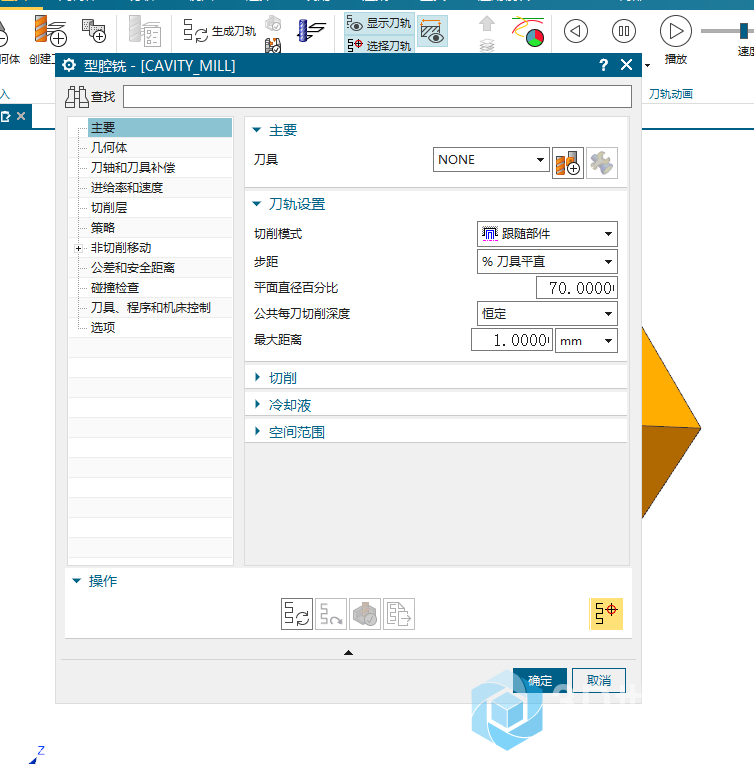Screen dimensions: 754x764
Task: Play the tool path animation (播放)
Action: tap(676, 31)
